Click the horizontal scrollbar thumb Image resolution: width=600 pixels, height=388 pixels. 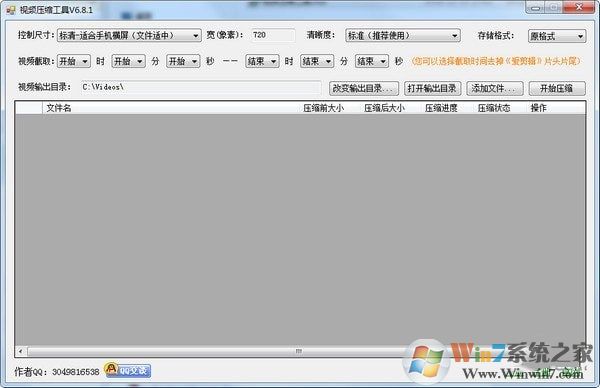[x=298, y=351]
